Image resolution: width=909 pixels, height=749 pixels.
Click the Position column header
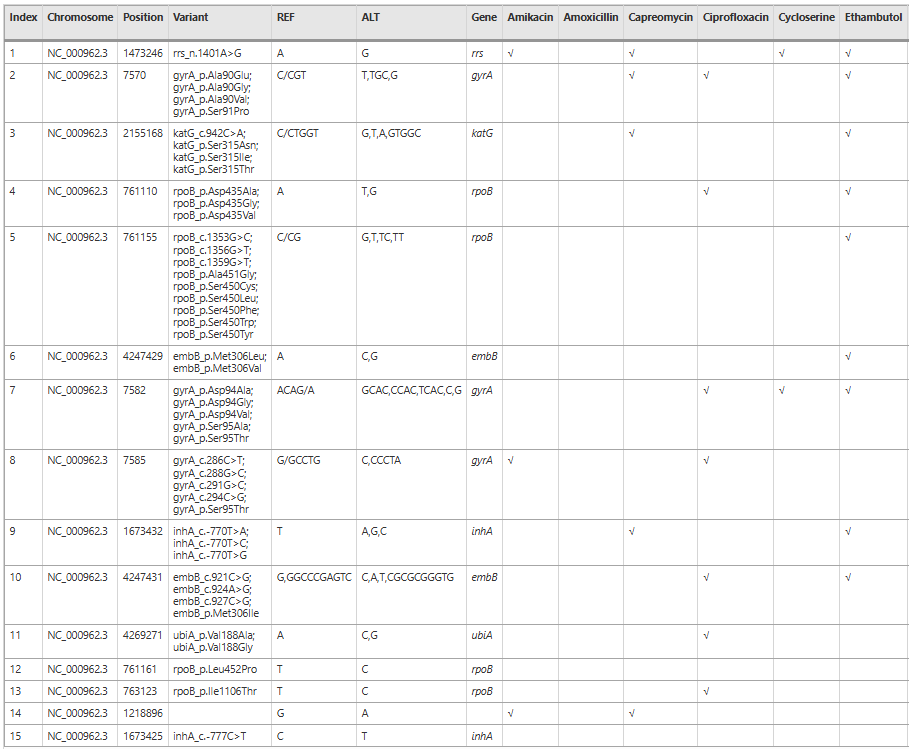pyautogui.click(x=143, y=18)
